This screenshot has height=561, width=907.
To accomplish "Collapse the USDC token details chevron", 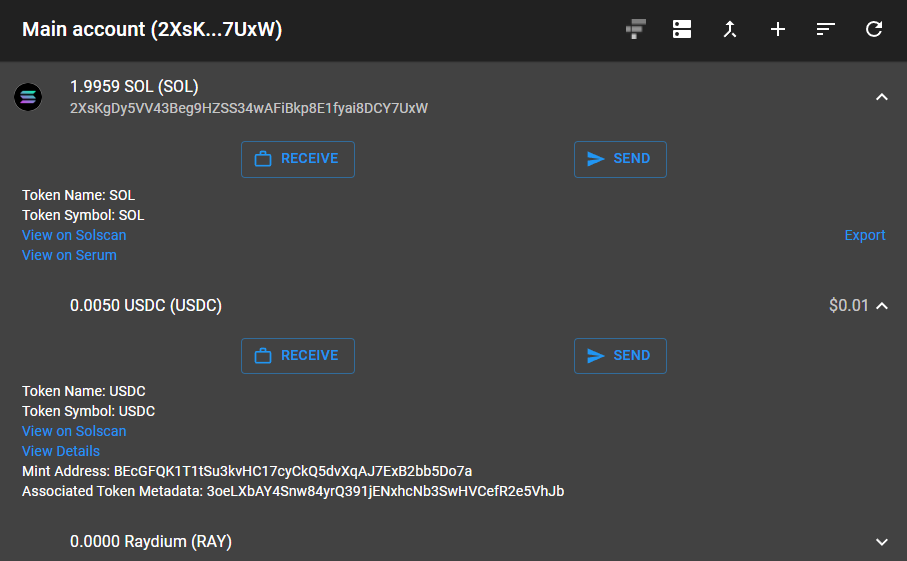I will pyautogui.click(x=882, y=305).
